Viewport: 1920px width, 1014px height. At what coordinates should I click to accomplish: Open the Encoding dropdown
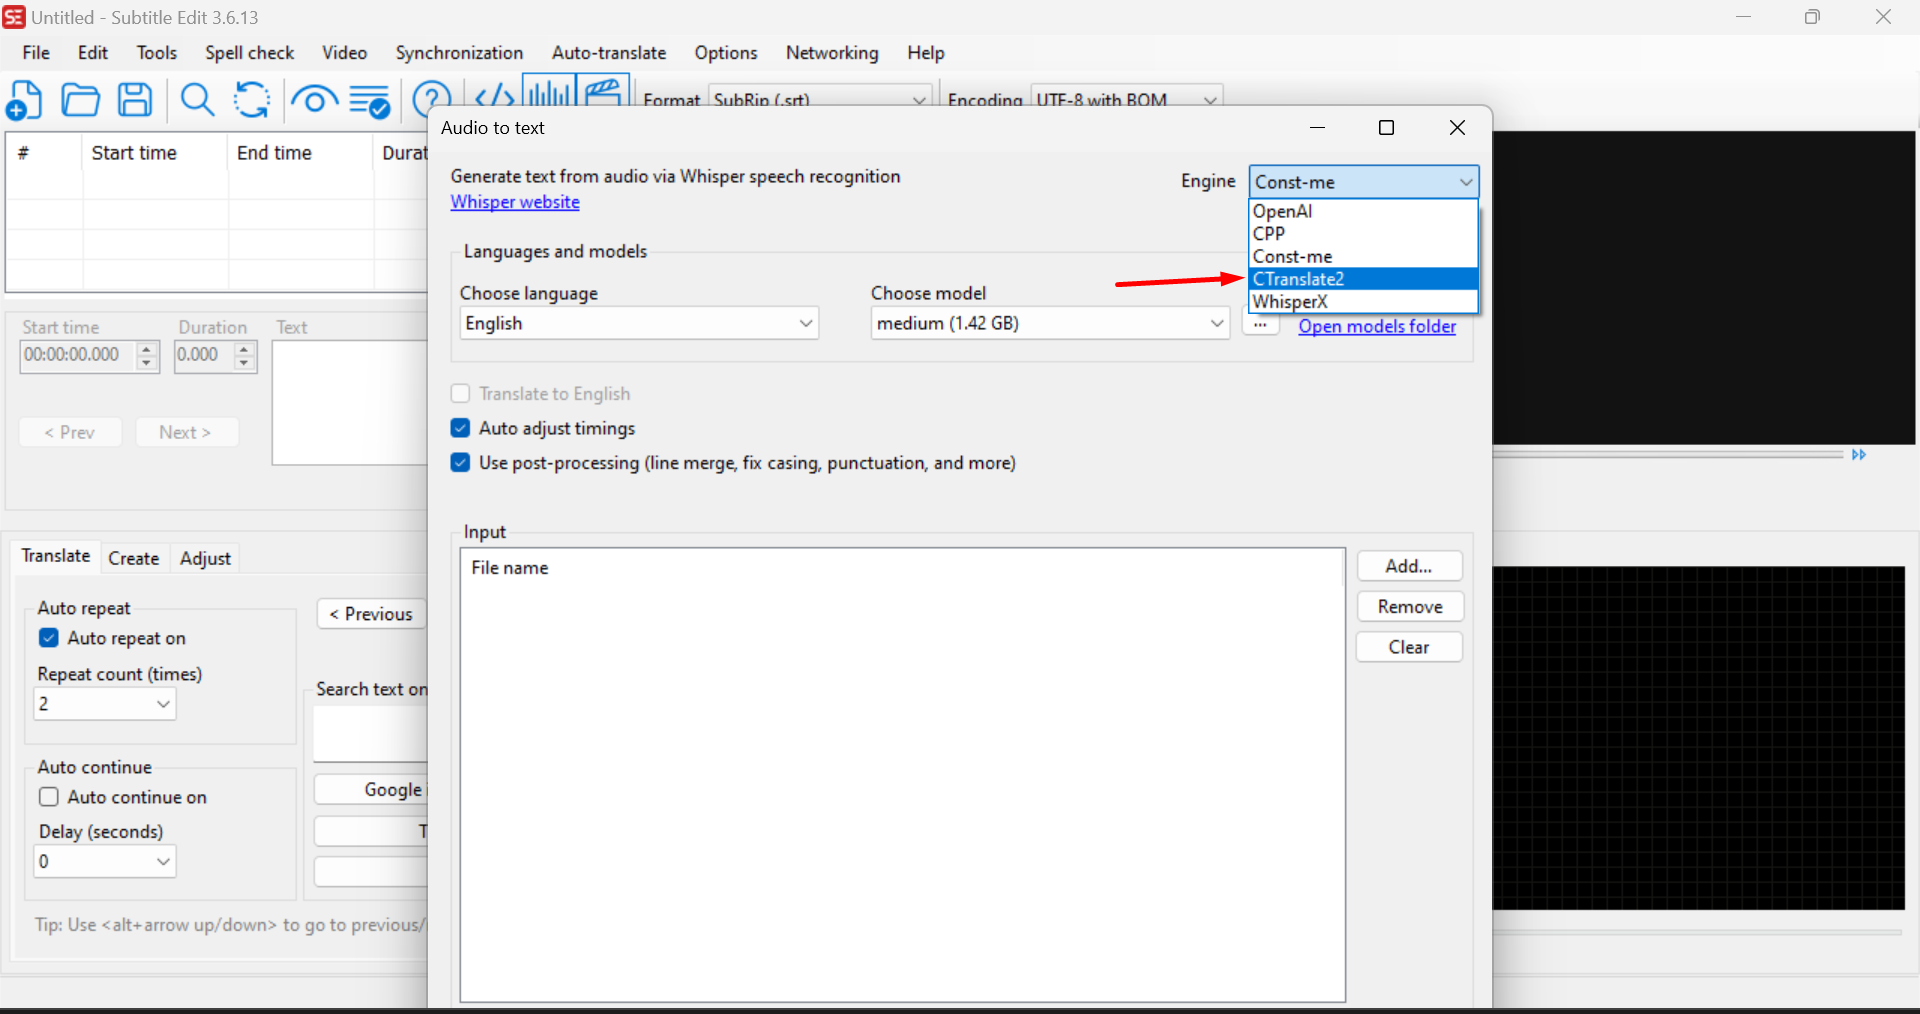click(1126, 98)
